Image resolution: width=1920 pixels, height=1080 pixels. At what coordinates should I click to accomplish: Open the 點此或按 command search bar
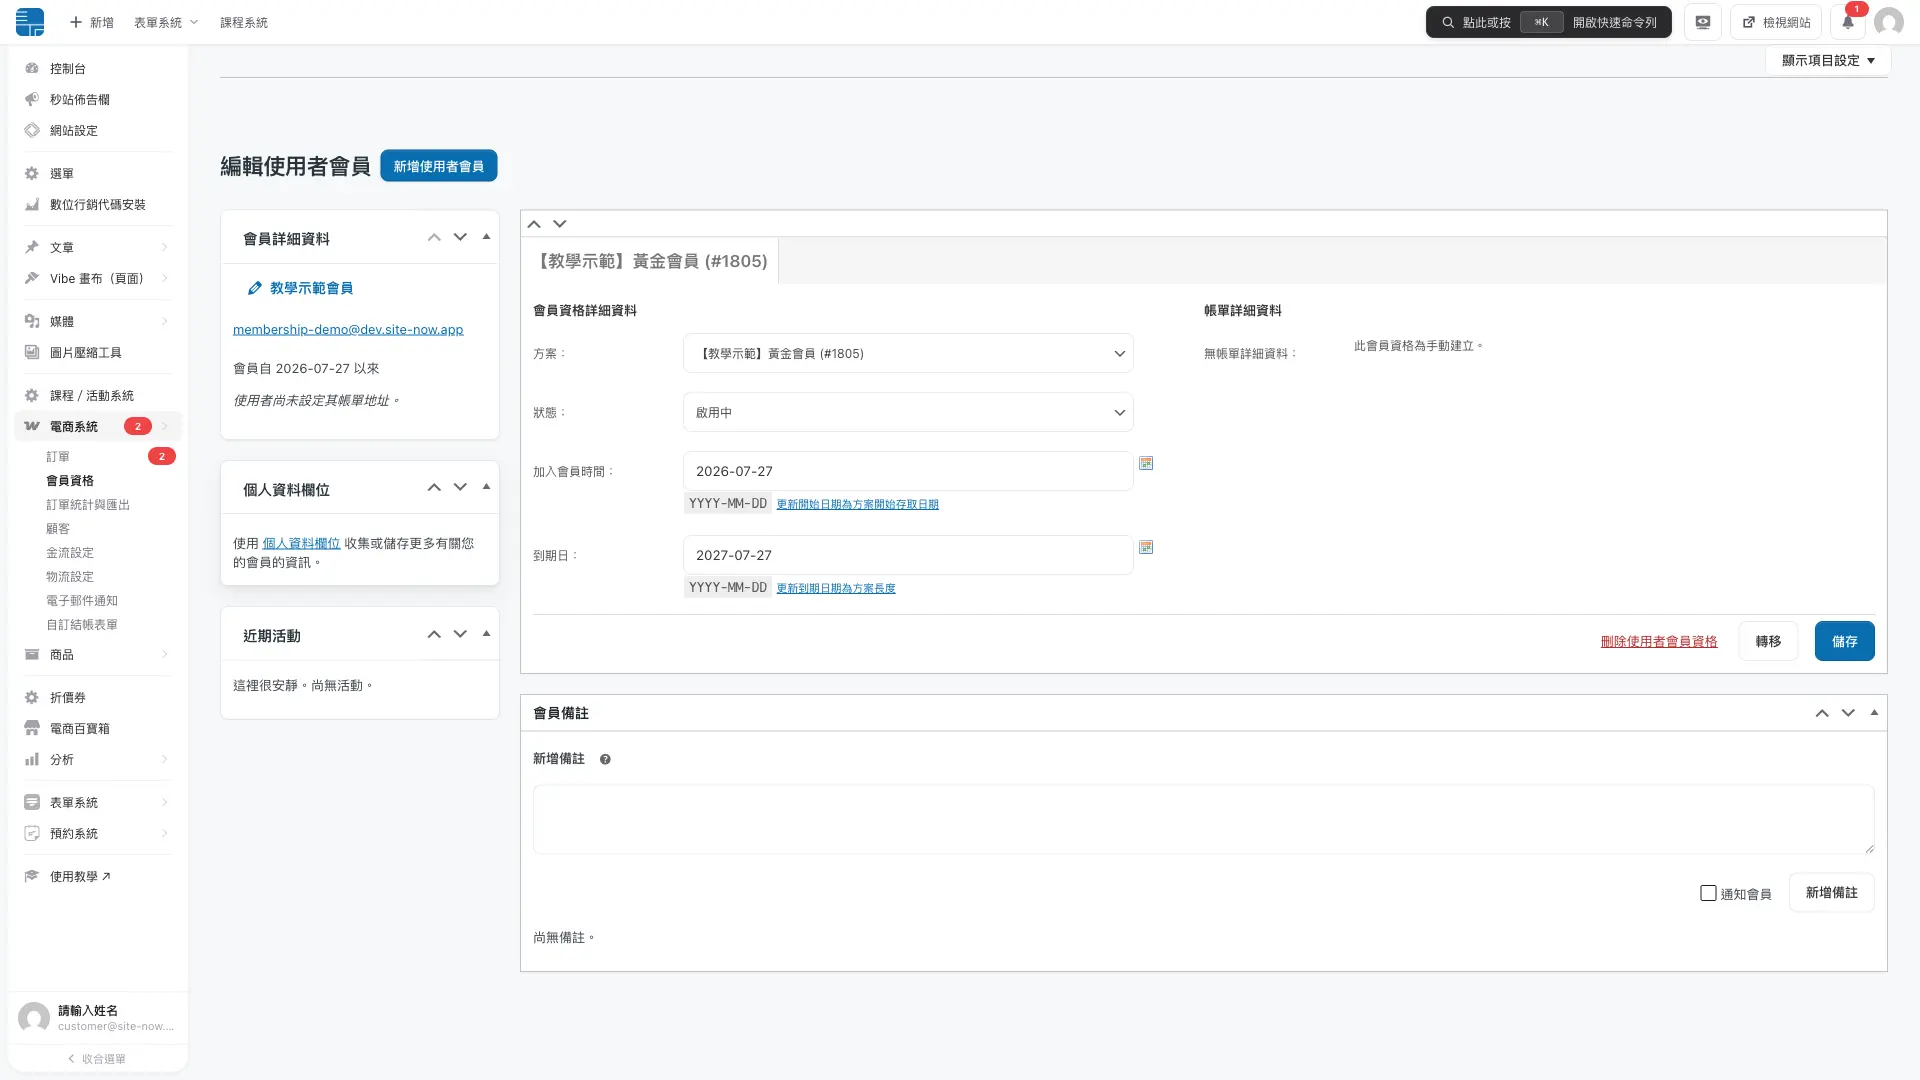pyautogui.click(x=1548, y=22)
